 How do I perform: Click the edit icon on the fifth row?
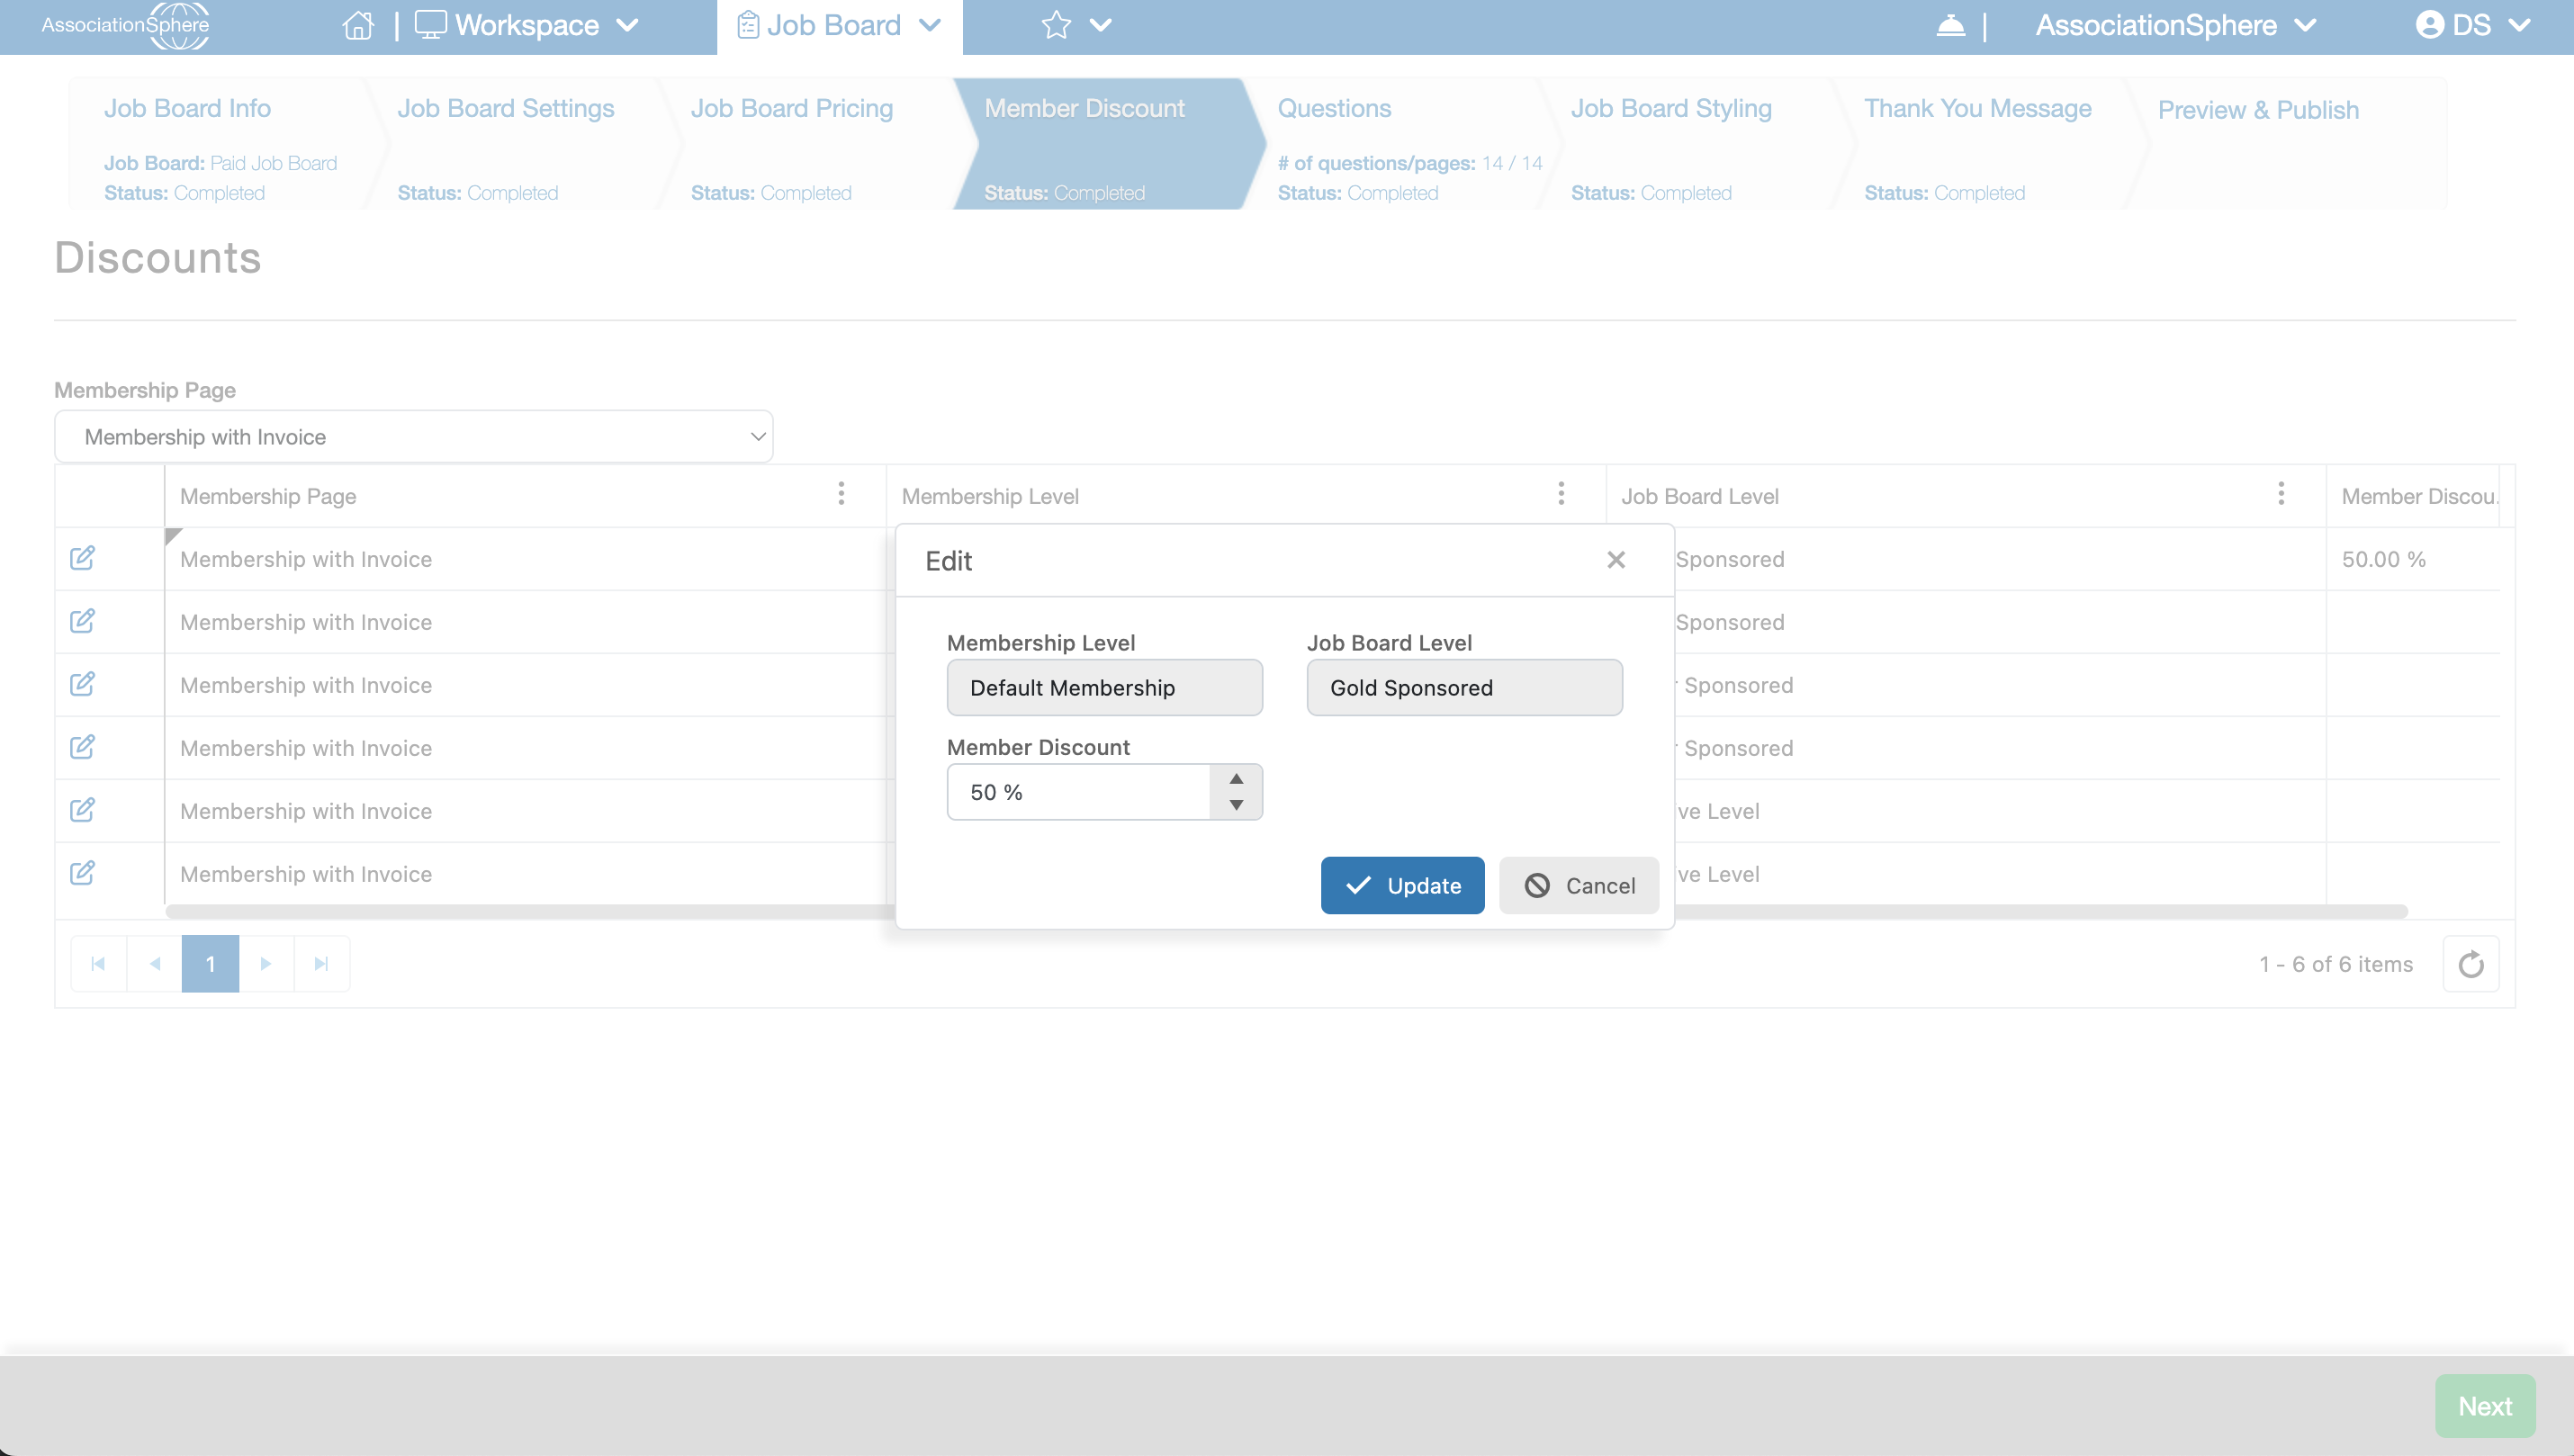click(82, 810)
